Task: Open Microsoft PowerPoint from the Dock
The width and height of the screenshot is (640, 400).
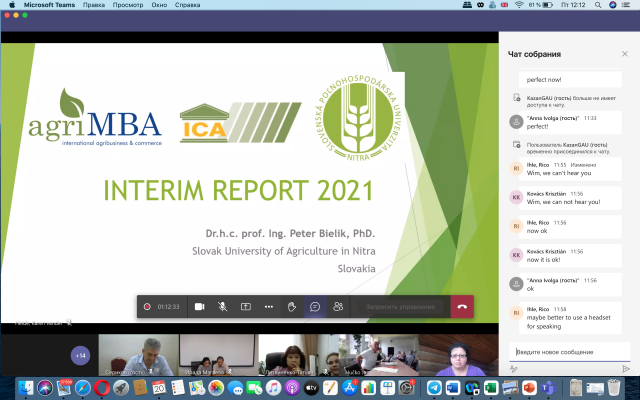Action: click(529, 388)
